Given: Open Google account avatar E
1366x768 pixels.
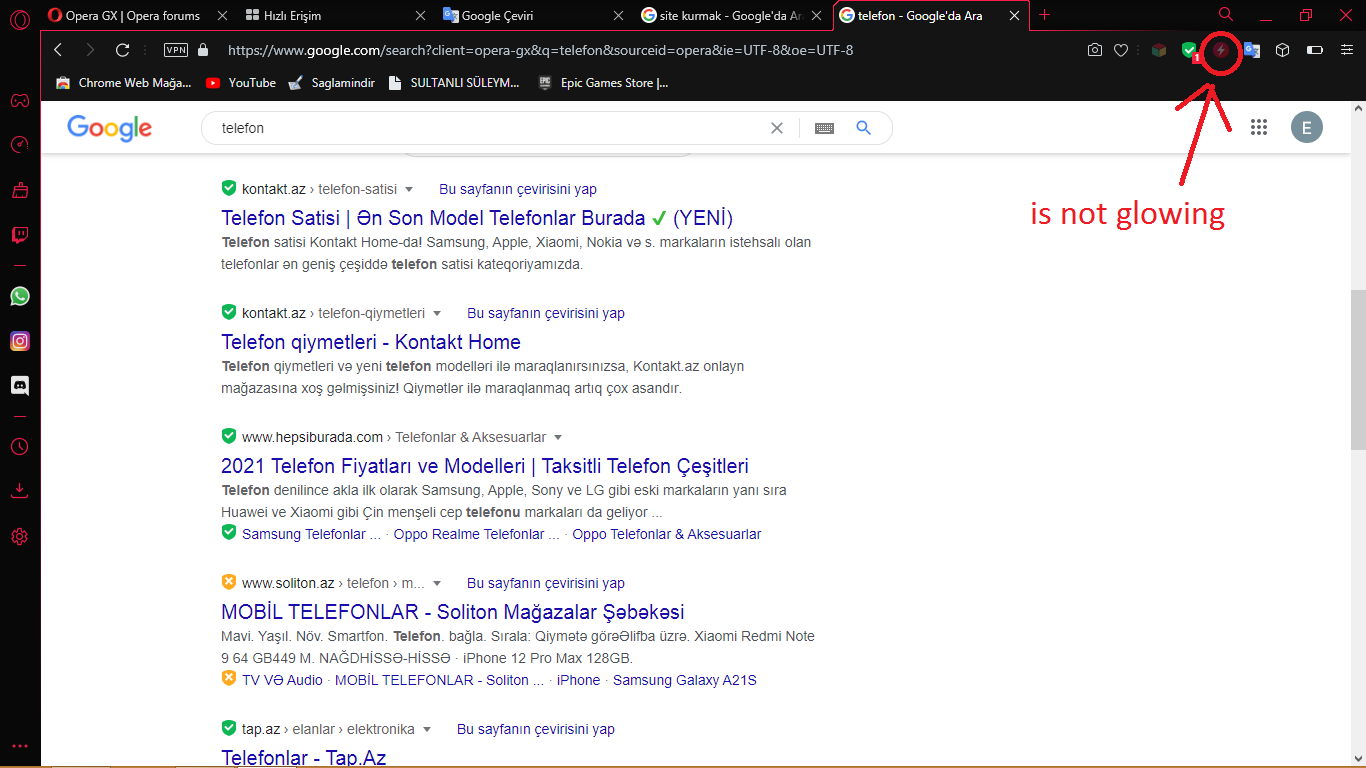Looking at the screenshot, I should [1307, 127].
